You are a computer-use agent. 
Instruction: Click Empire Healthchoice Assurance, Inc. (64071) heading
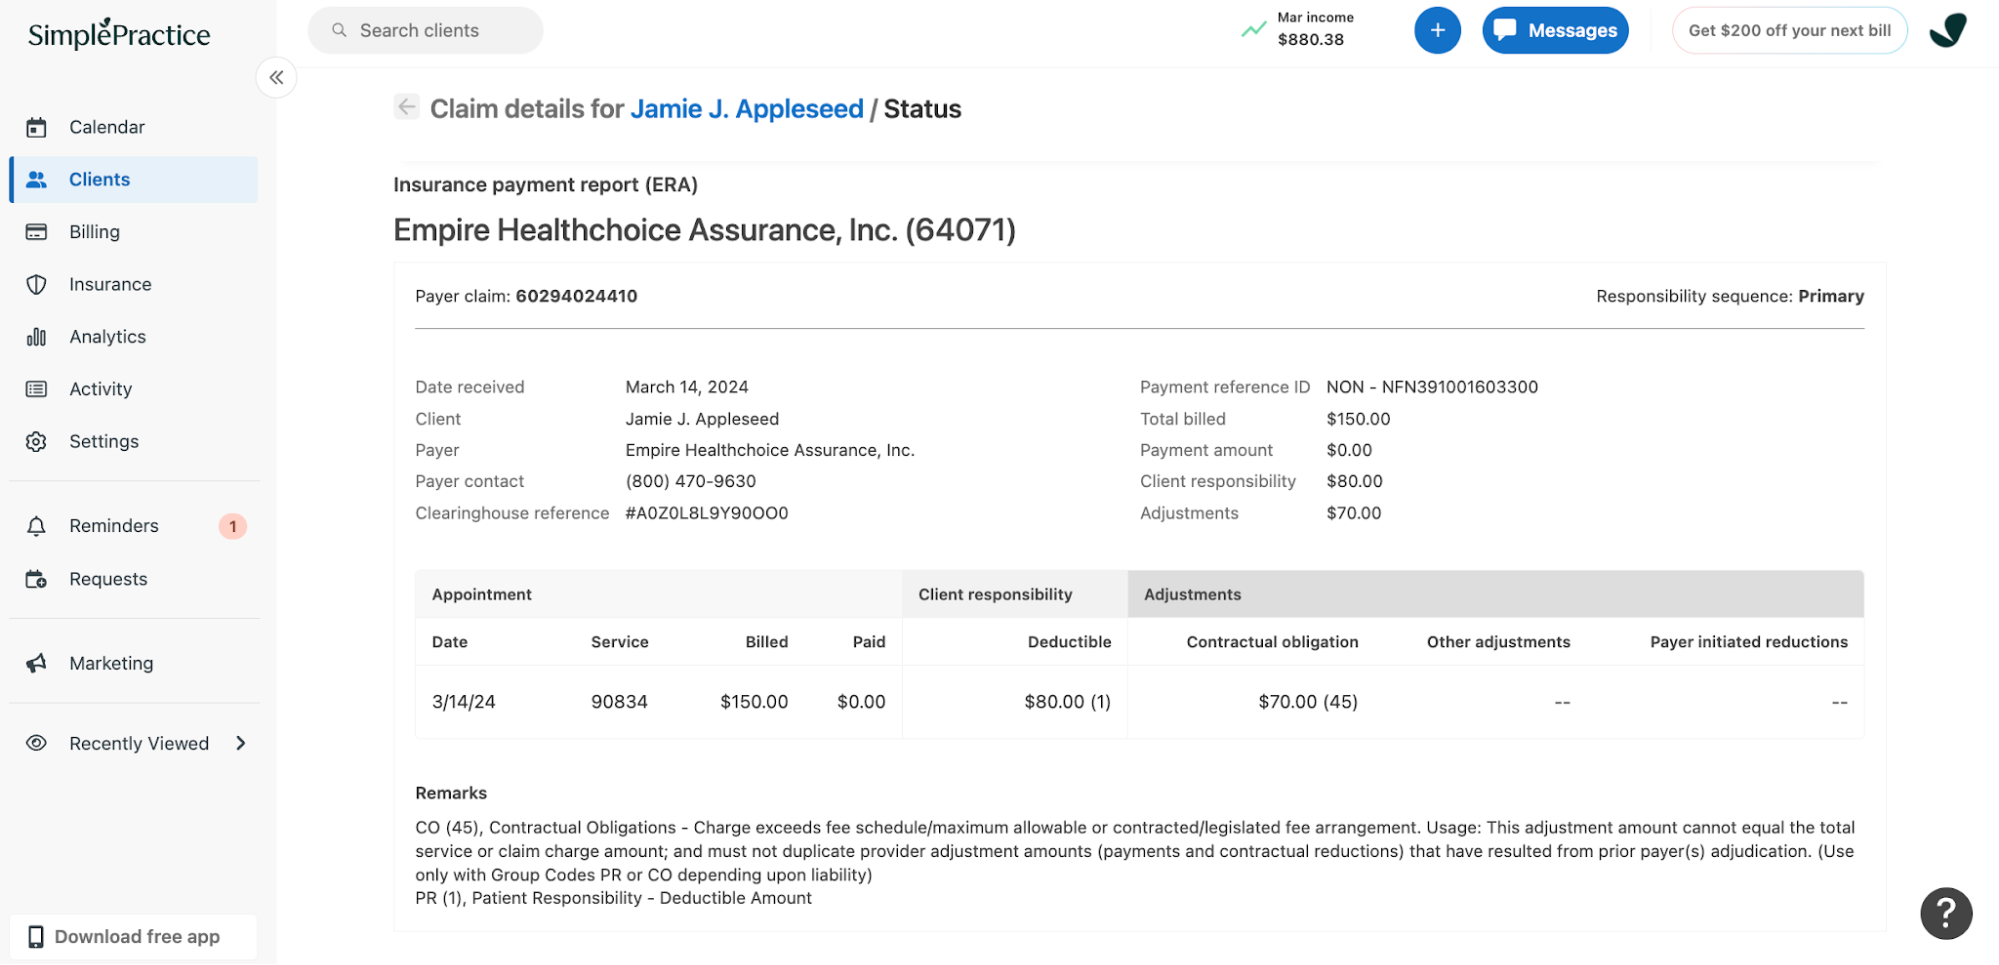click(x=704, y=230)
